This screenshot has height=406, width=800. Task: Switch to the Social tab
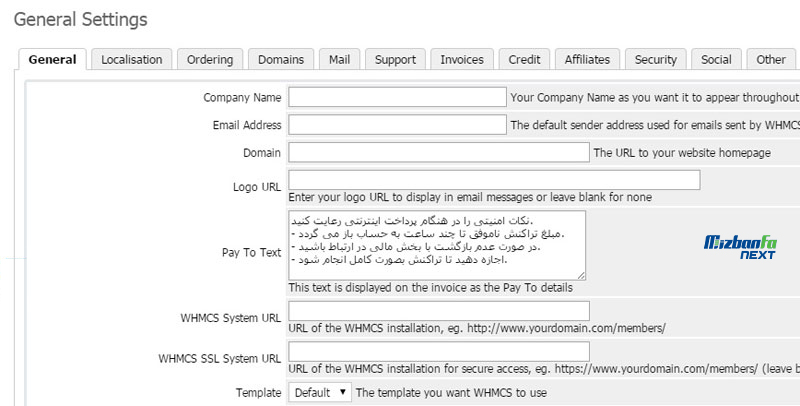pyautogui.click(x=716, y=60)
